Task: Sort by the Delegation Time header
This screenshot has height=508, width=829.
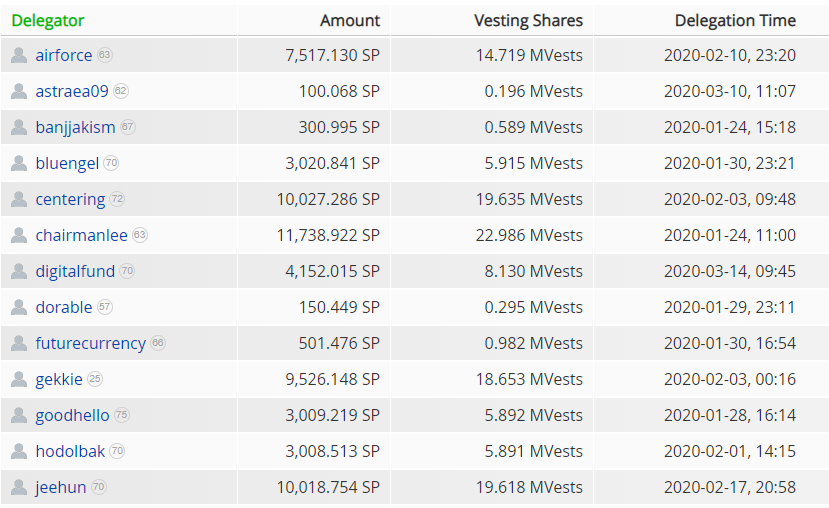Action: [x=735, y=20]
